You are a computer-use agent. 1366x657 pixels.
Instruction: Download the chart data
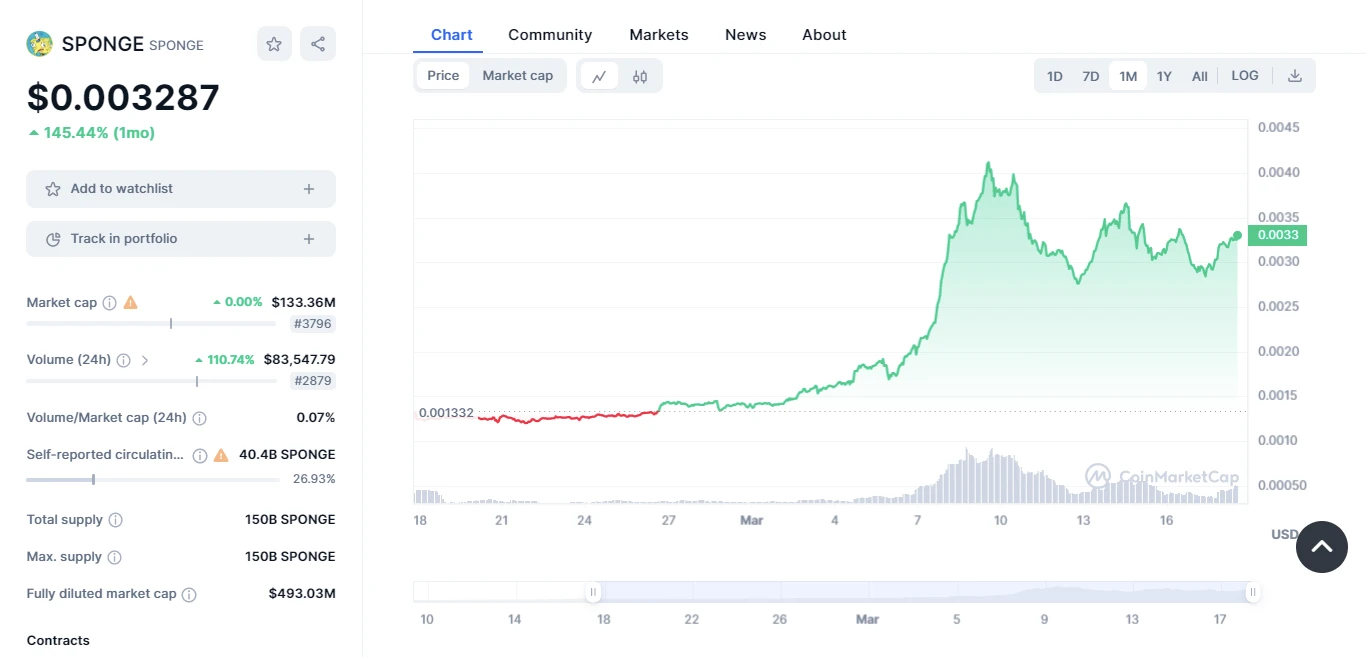(x=1295, y=76)
